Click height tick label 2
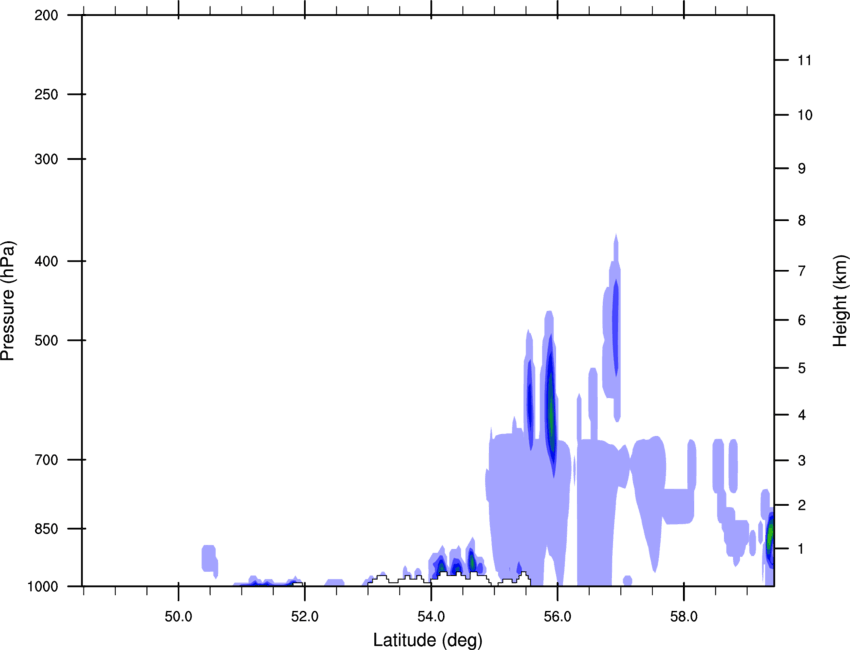Viewport: 850px width, 650px height. [801, 505]
